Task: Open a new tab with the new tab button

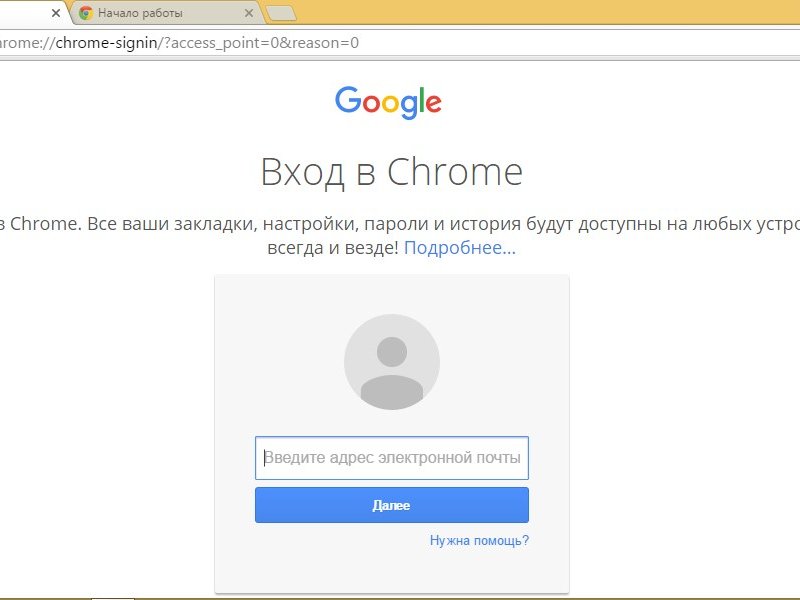Action: tap(282, 14)
